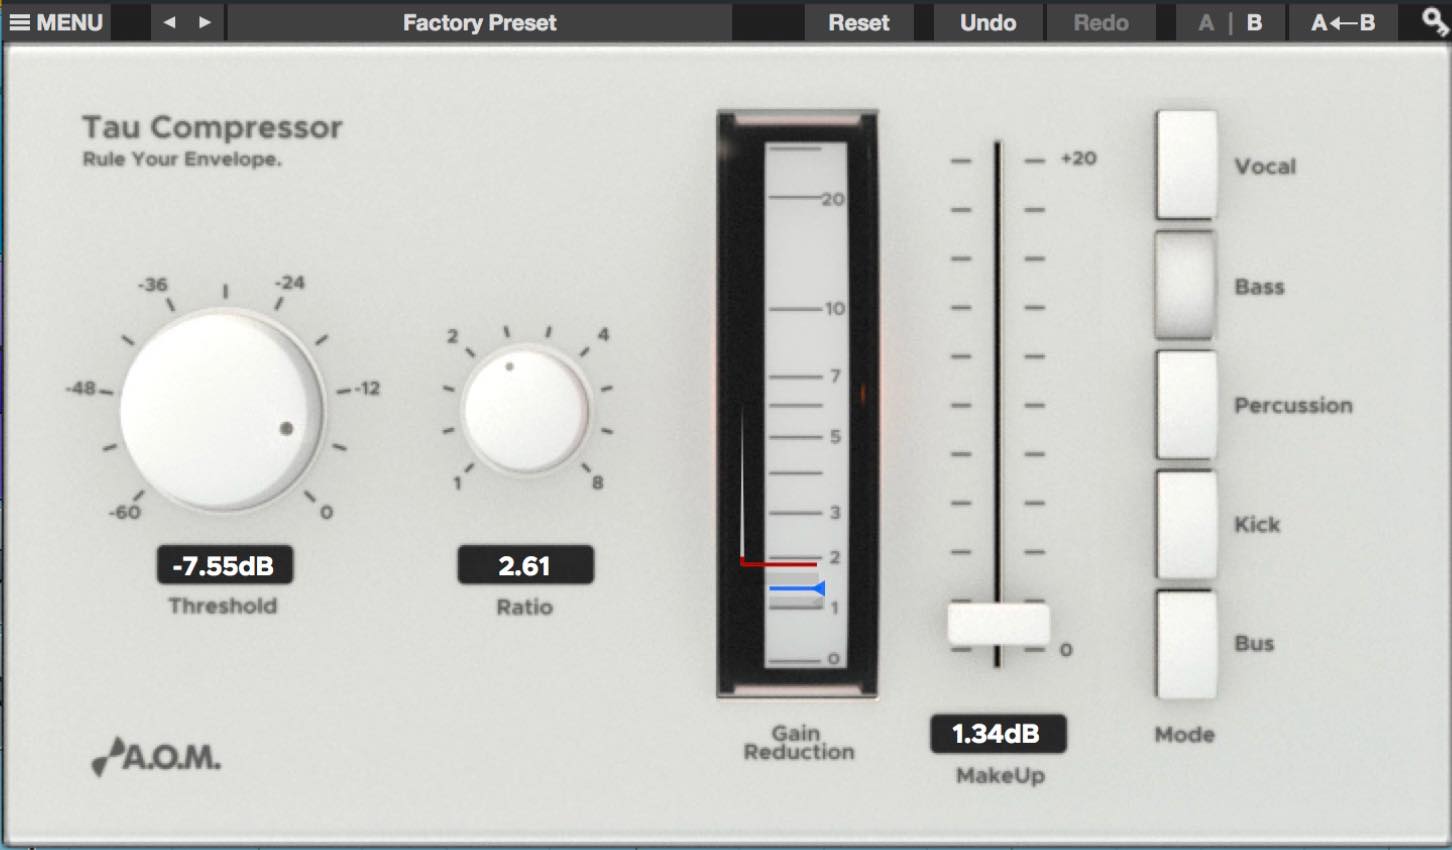This screenshot has height=850, width=1452.
Task: Copy B to A with A←B
Action: (x=1343, y=22)
